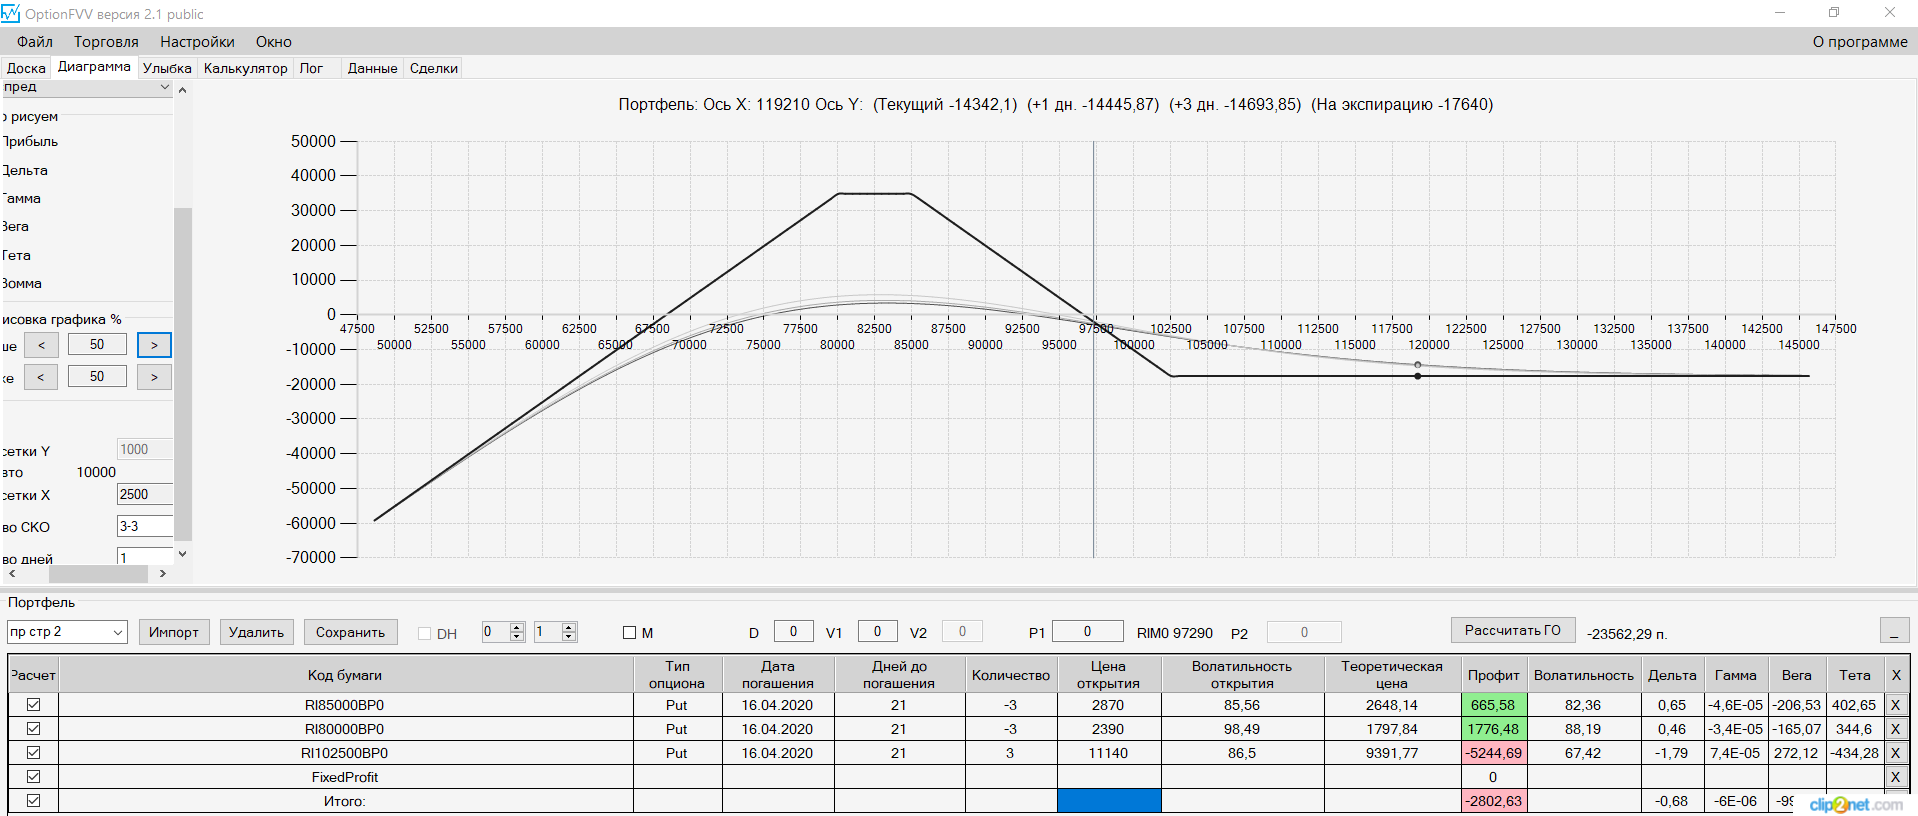Image resolution: width=1918 pixels, height=816 pixels.
Task: Switch to the Лог tab
Action: pos(311,68)
